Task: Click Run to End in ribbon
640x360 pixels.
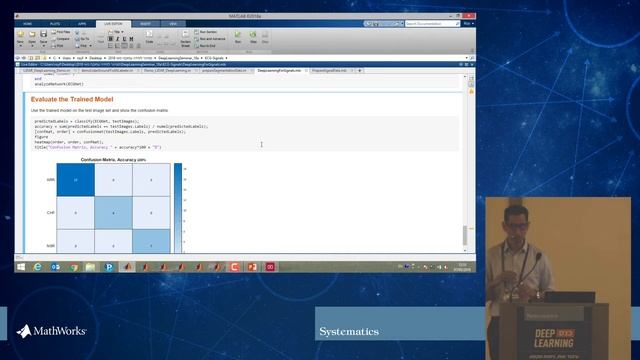Action: [x=205, y=46]
